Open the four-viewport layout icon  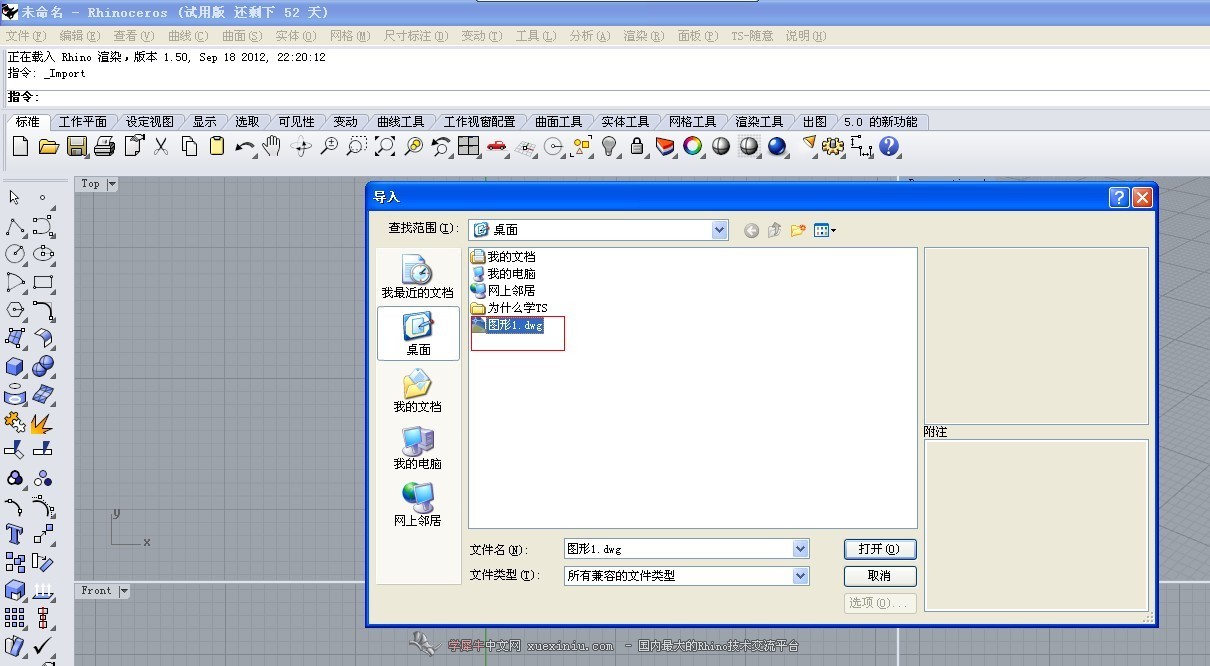[x=469, y=147]
